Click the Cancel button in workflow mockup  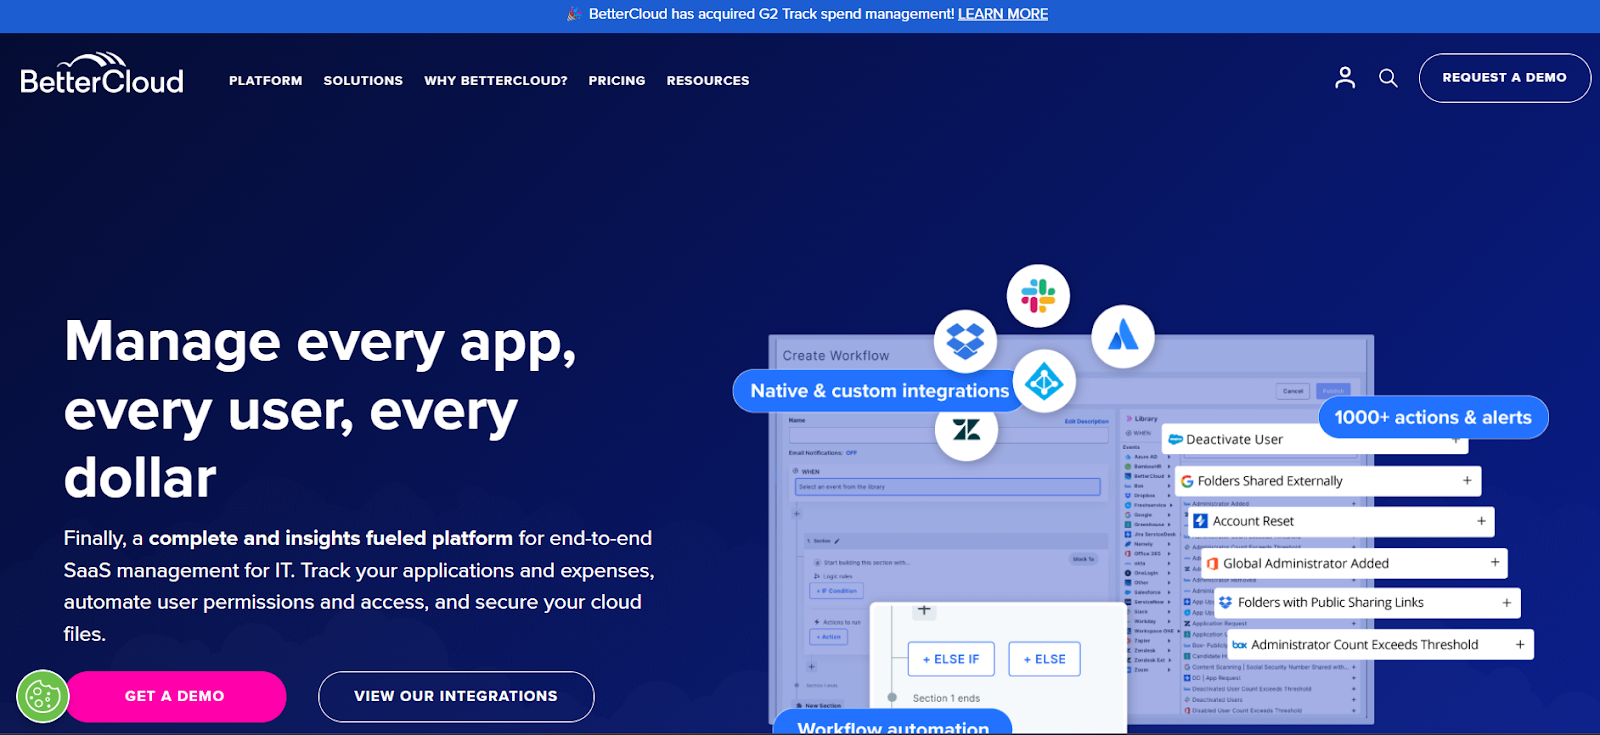[x=1293, y=391]
